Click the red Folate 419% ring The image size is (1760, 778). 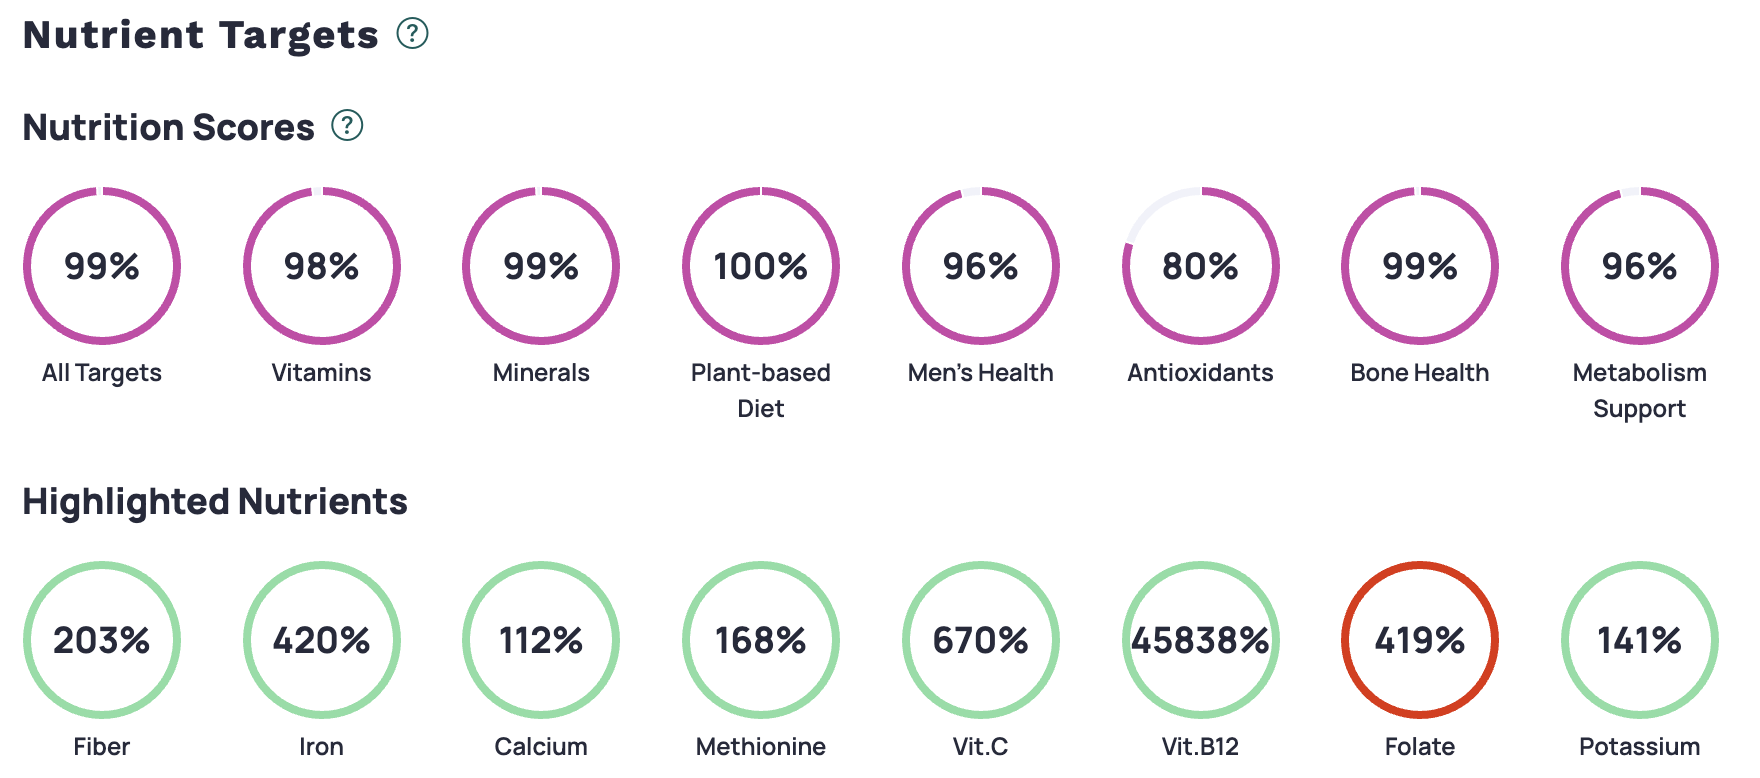(1420, 640)
